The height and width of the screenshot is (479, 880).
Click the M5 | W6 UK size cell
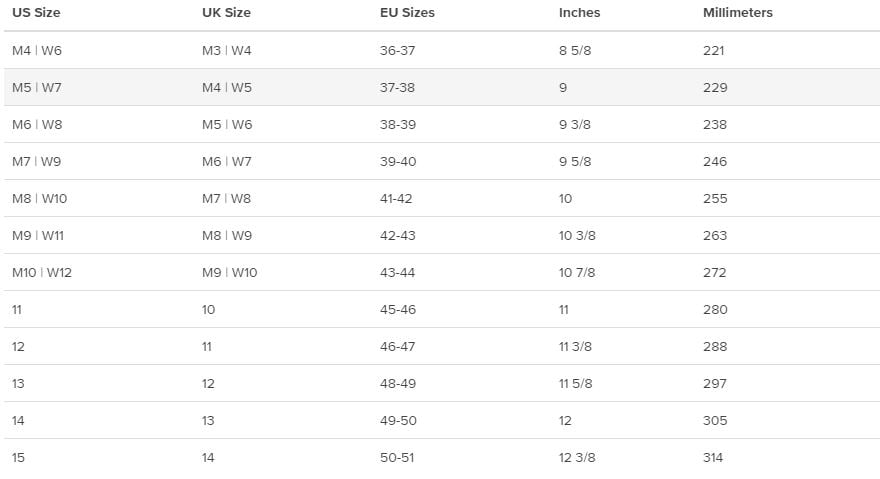[x=227, y=125]
